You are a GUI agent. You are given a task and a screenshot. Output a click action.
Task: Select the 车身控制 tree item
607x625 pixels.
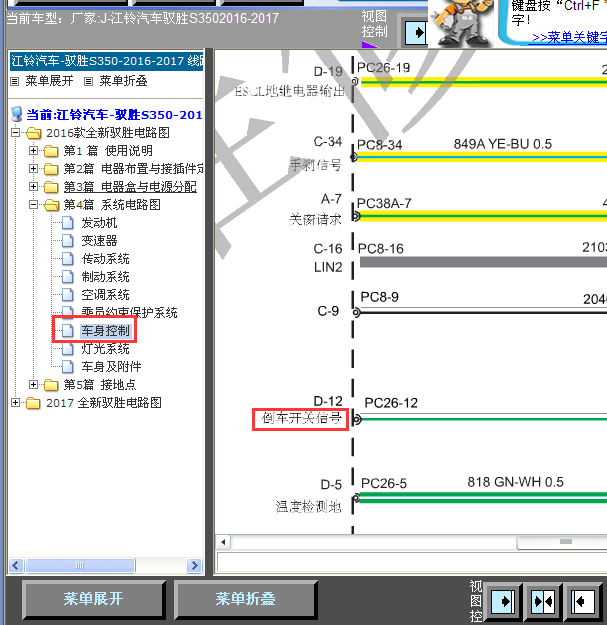[x=105, y=330]
